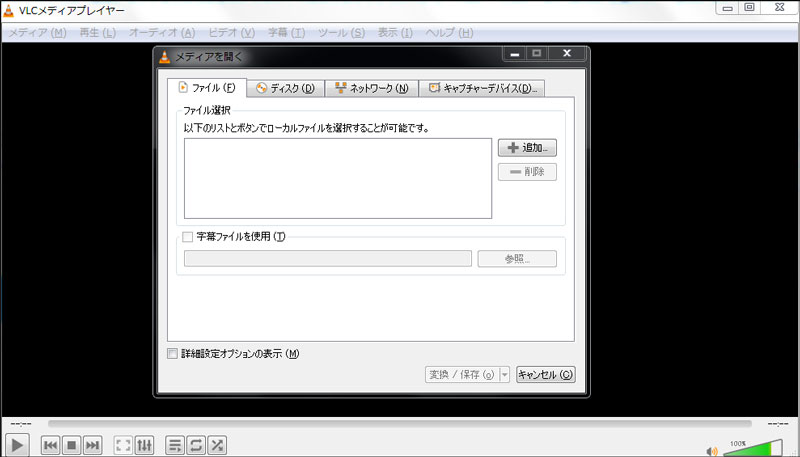Open ツール (S) menu
800x457 pixels.
pyautogui.click(x=341, y=33)
